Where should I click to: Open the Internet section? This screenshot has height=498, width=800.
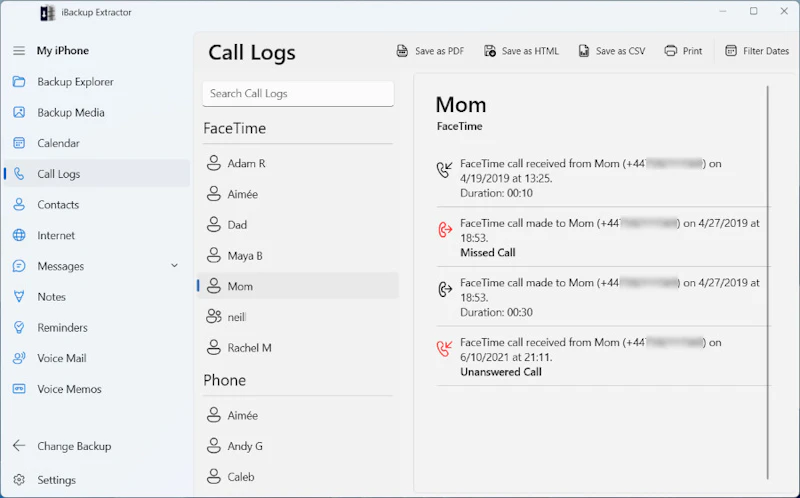[97, 235]
